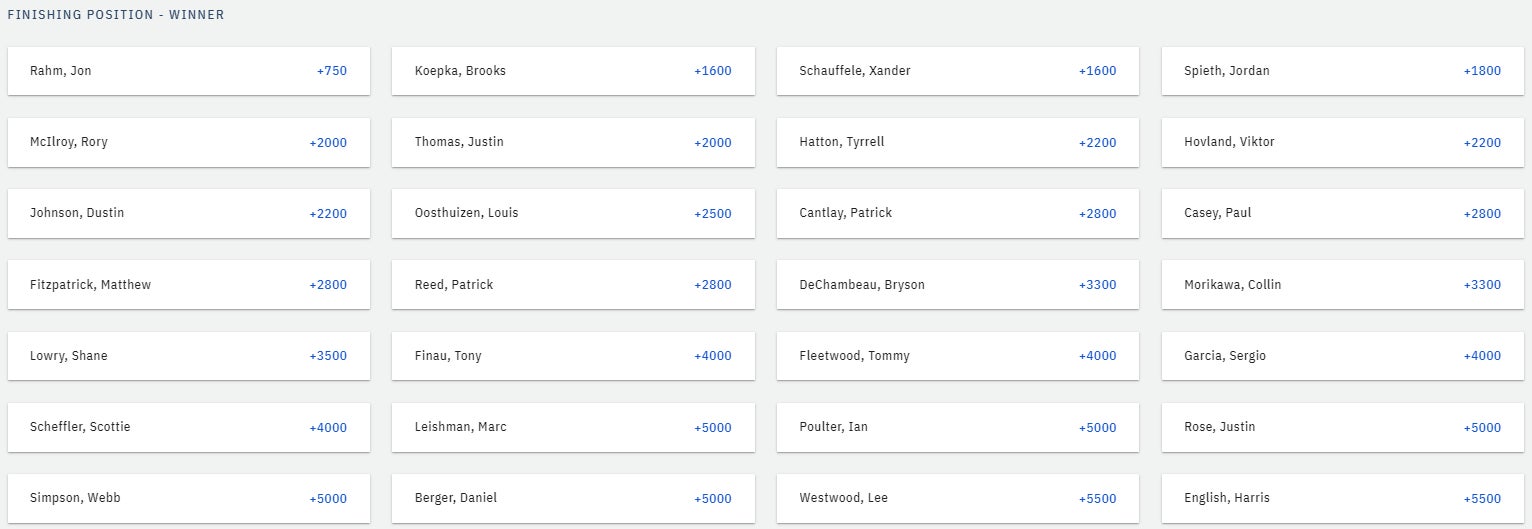Pick Simpson, Webb at +5000
This screenshot has width=1532, height=529.
189,498
